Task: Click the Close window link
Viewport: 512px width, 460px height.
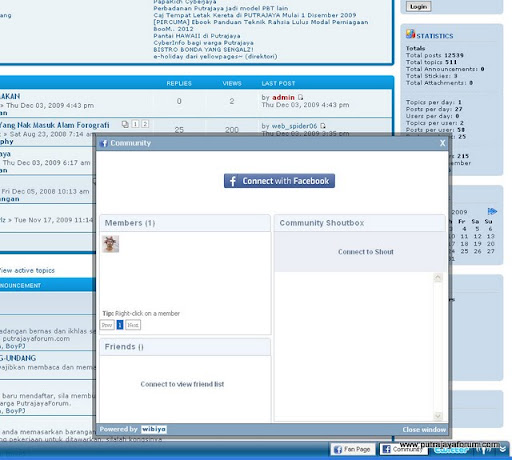Action: tap(424, 430)
